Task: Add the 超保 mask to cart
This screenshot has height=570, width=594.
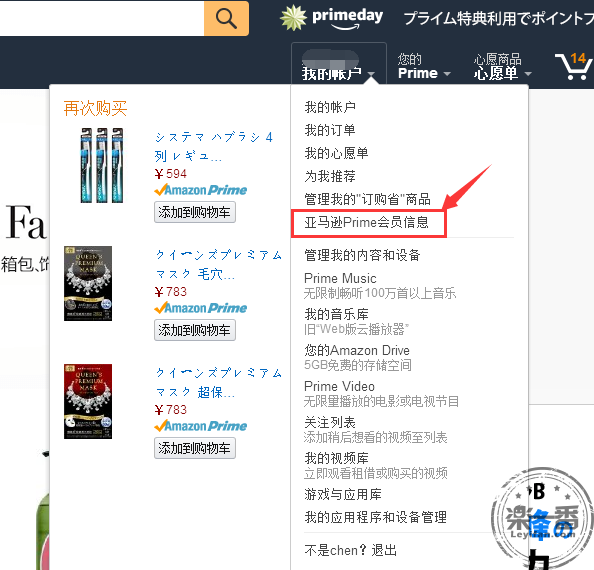Action: [x=195, y=448]
